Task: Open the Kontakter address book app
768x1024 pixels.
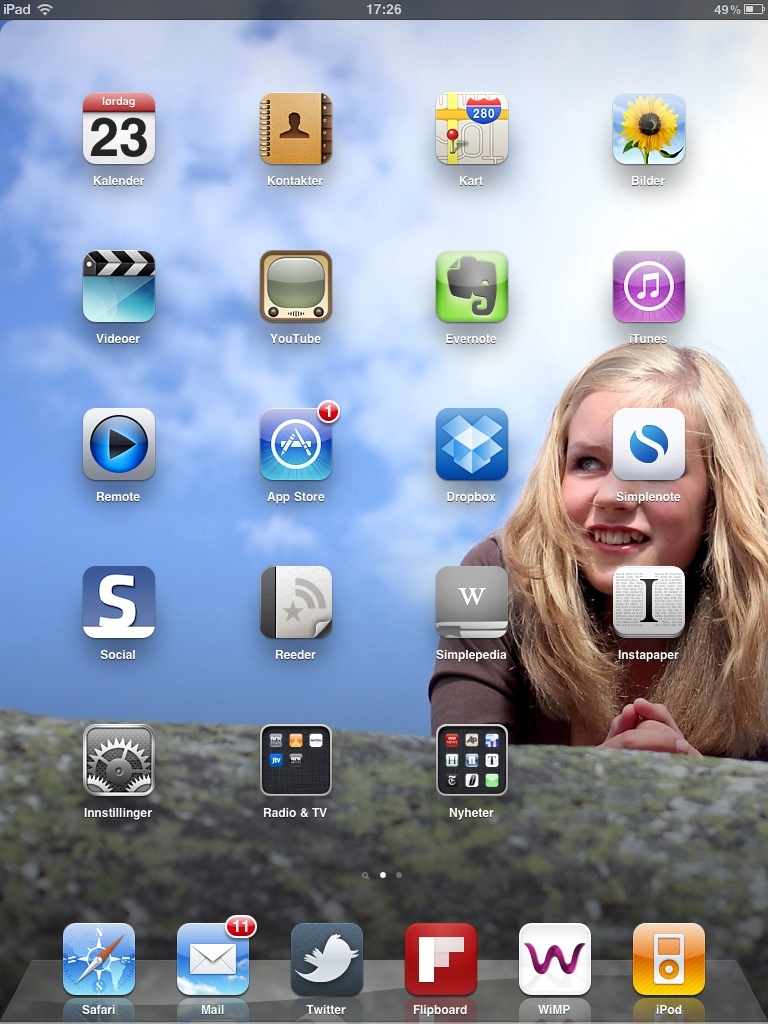Action: point(296,128)
